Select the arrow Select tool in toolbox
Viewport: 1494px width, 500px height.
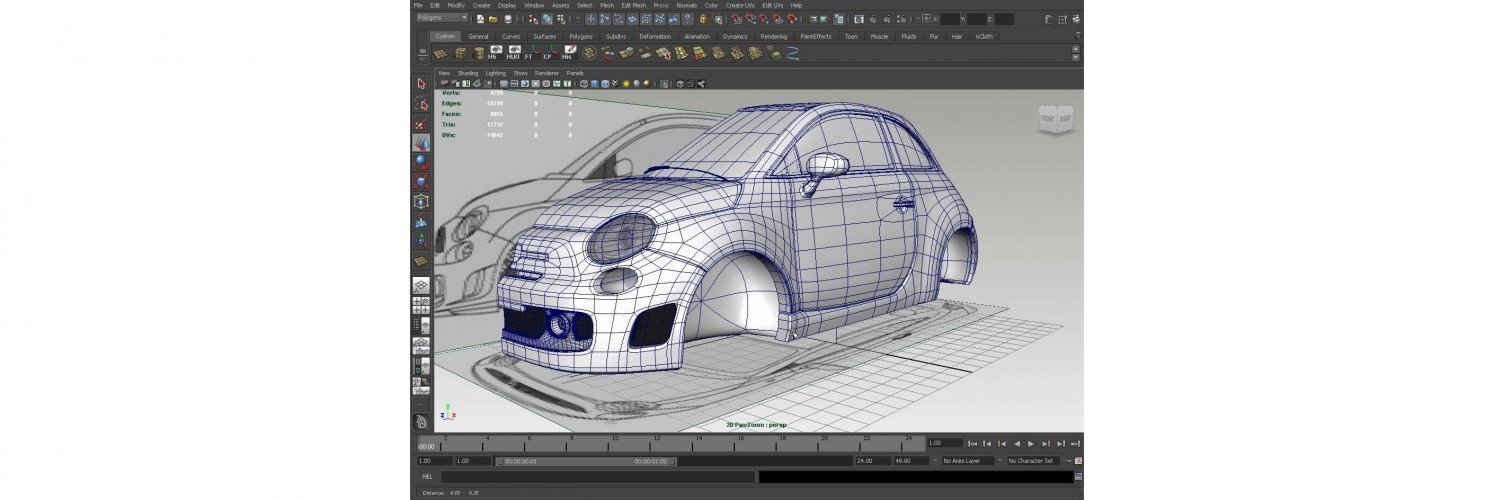[x=421, y=85]
